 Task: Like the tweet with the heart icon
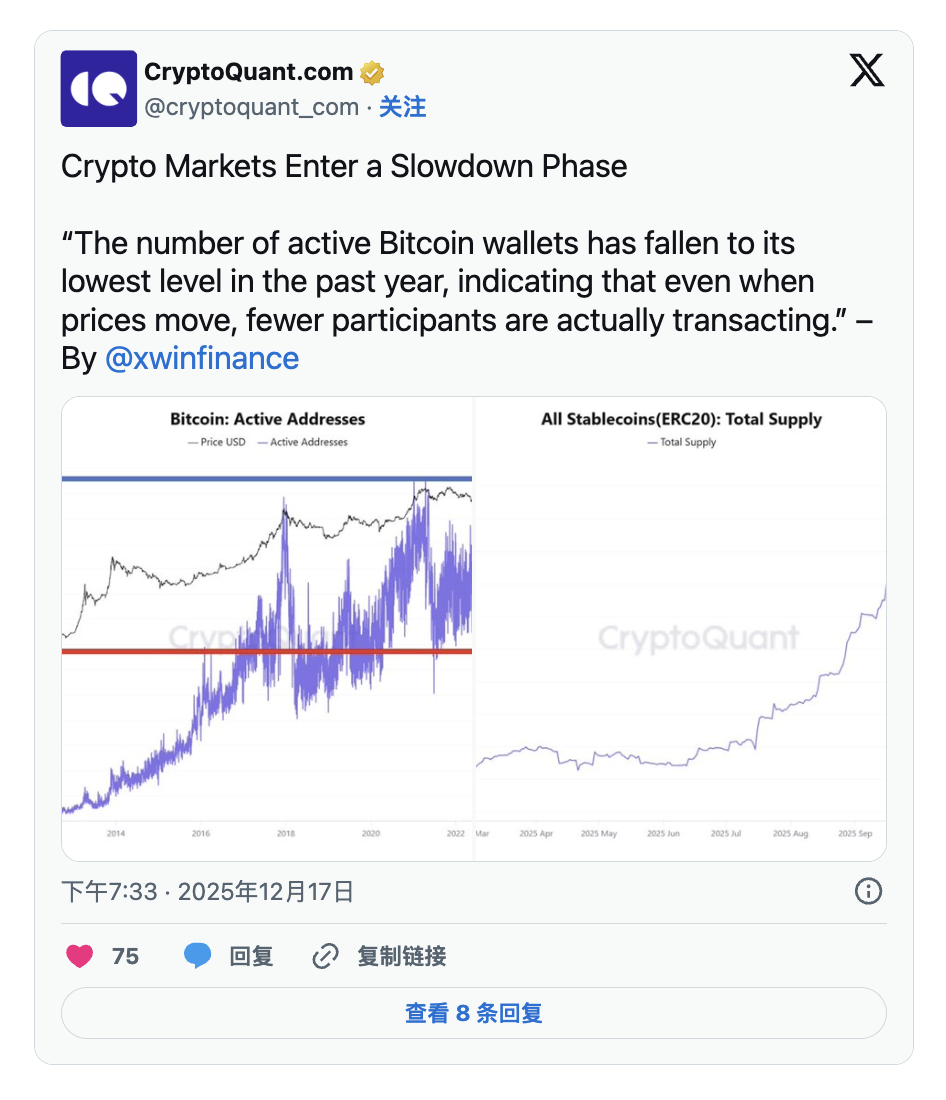pyautogui.click(x=80, y=956)
